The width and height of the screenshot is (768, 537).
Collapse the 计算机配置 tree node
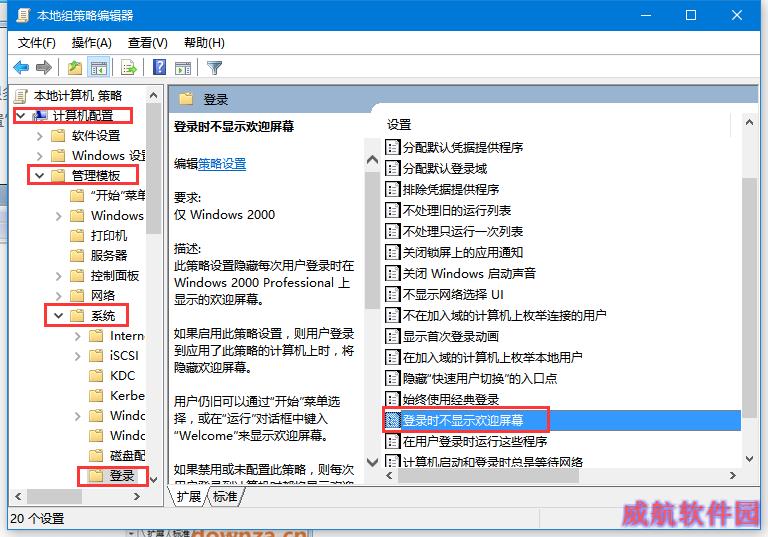click(x=21, y=116)
